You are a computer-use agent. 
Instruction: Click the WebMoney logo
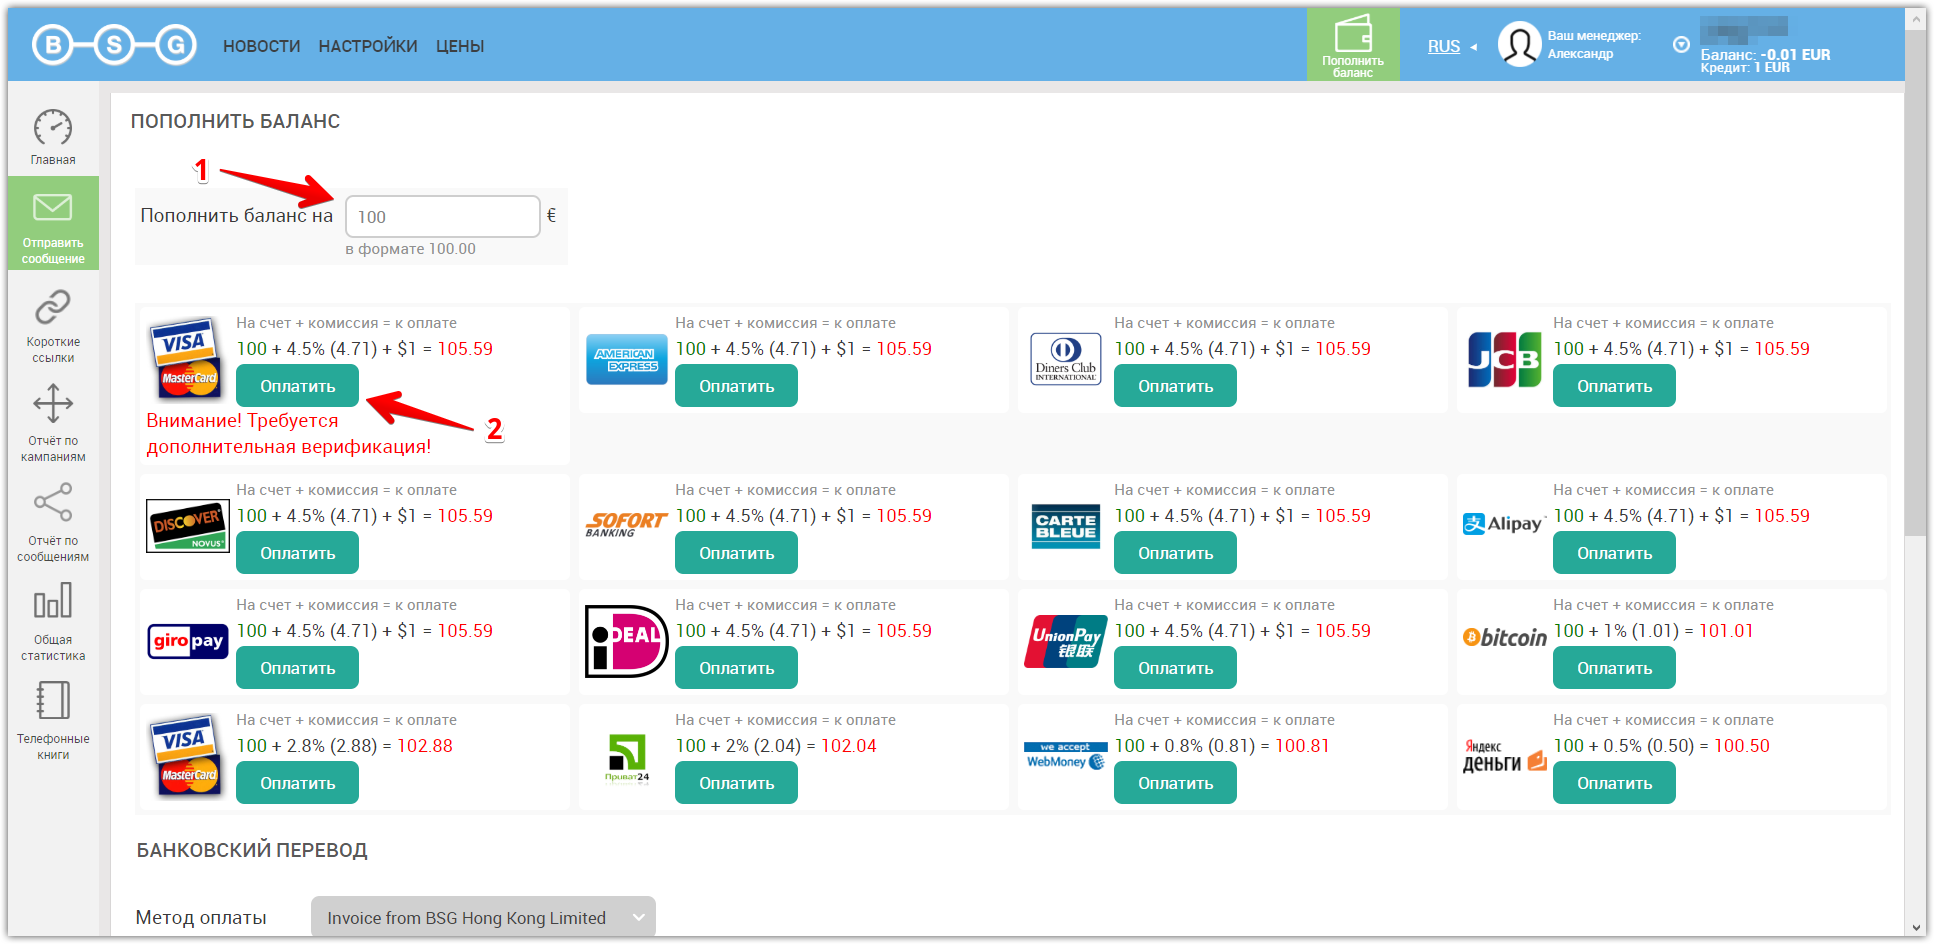point(1066,756)
